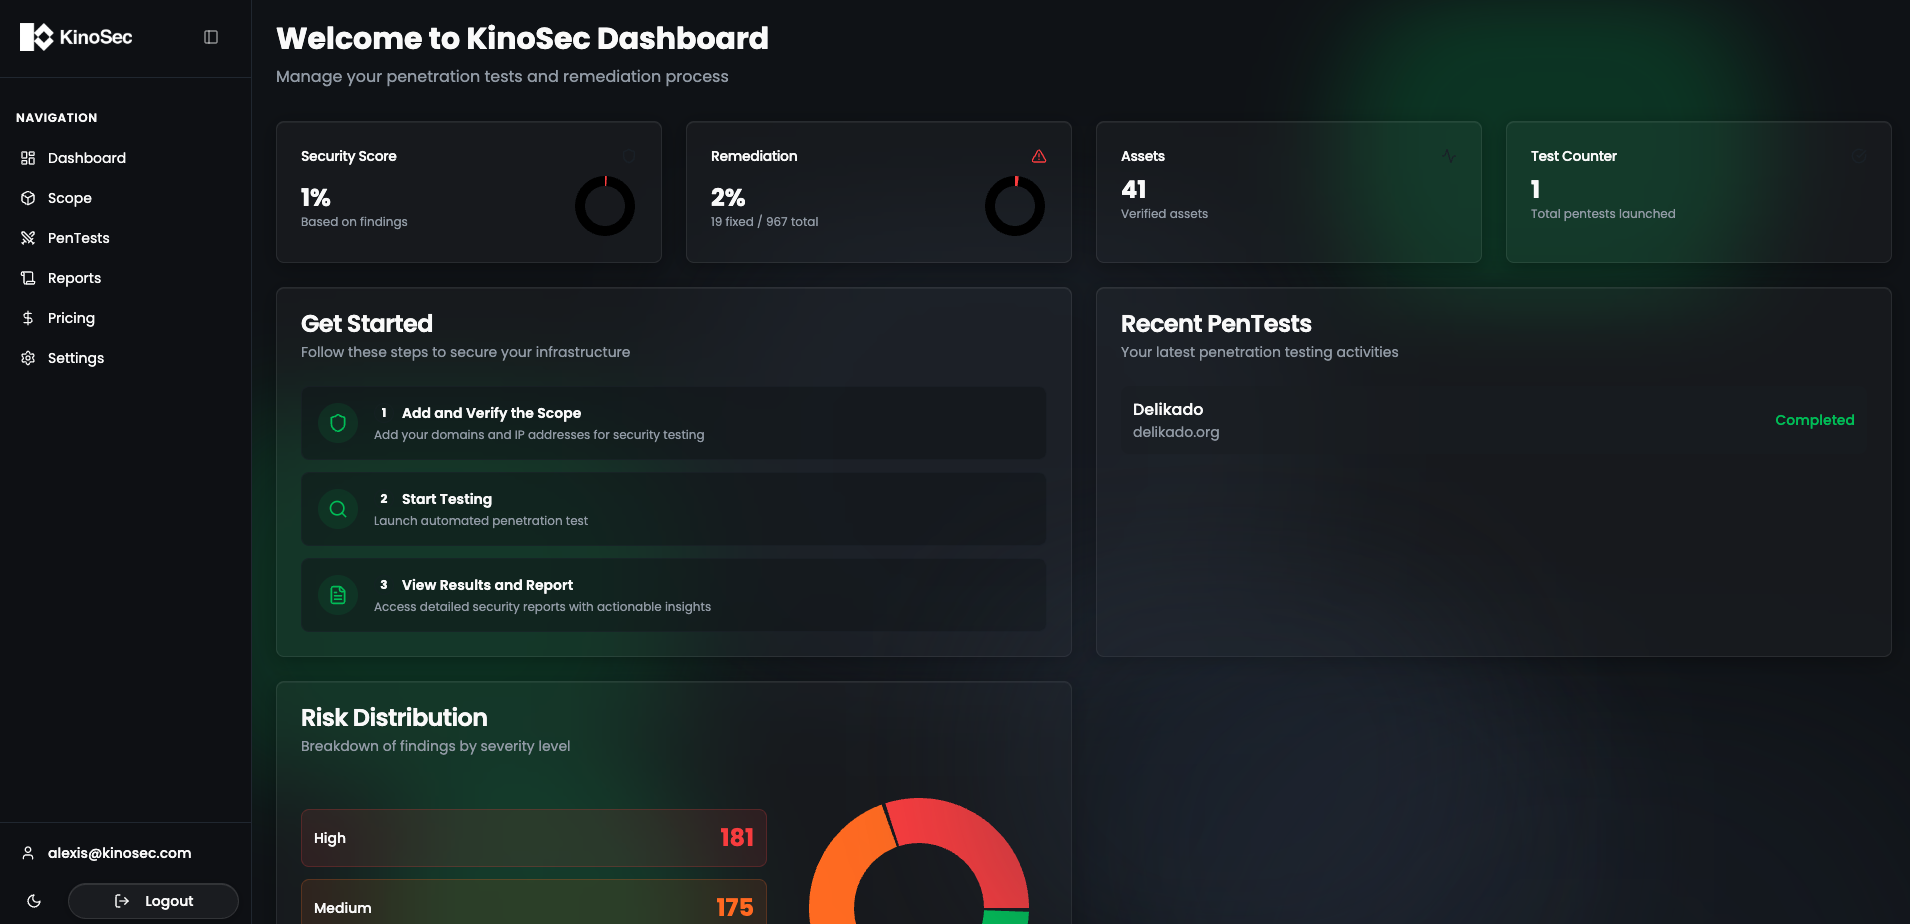
Task: Click the Dashboard grid icon
Action: pos(28,158)
